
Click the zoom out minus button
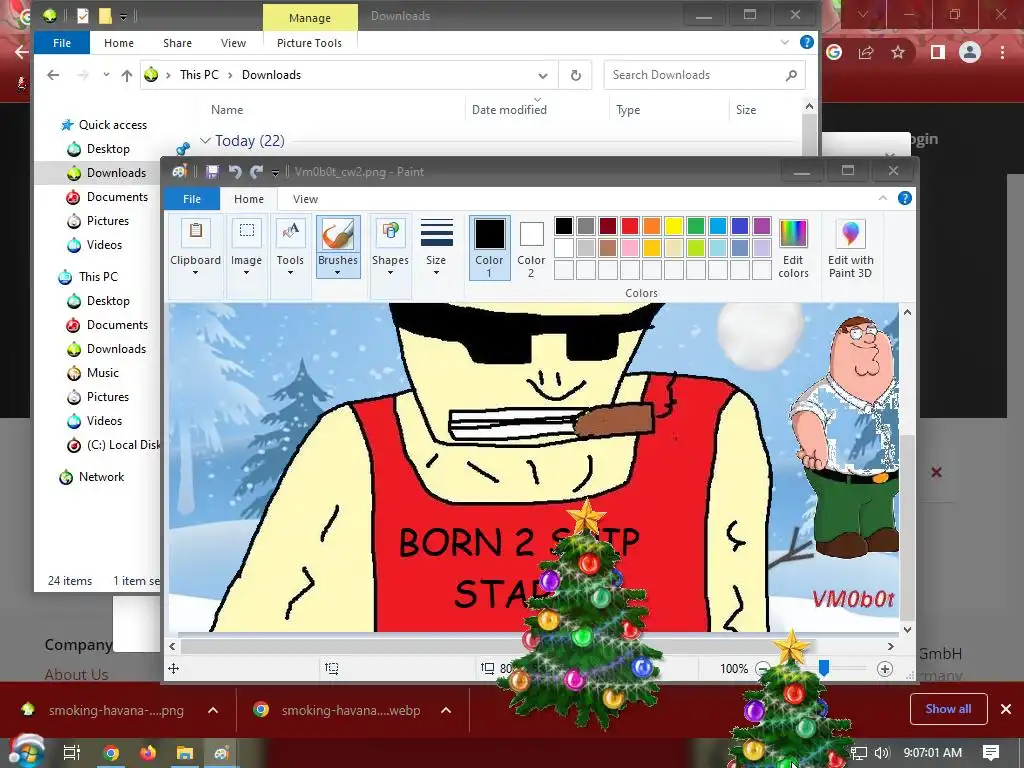coord(762,669)
